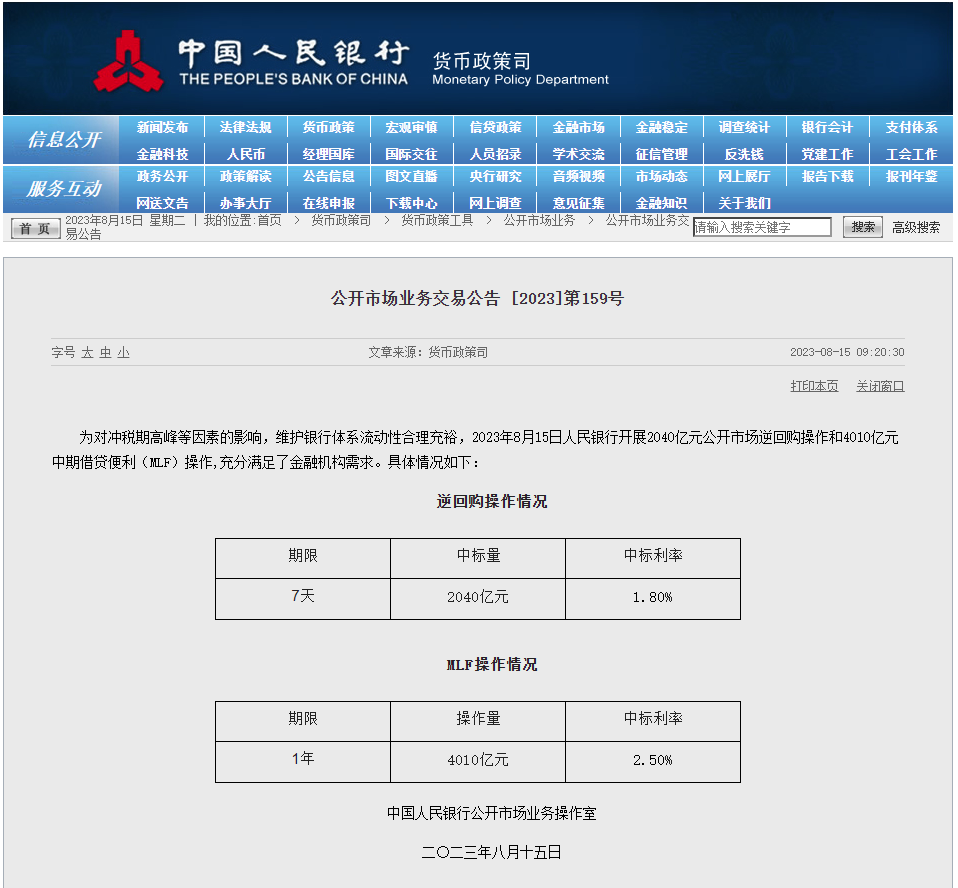
Task: Click the 首页 home button
Action: 35,228
